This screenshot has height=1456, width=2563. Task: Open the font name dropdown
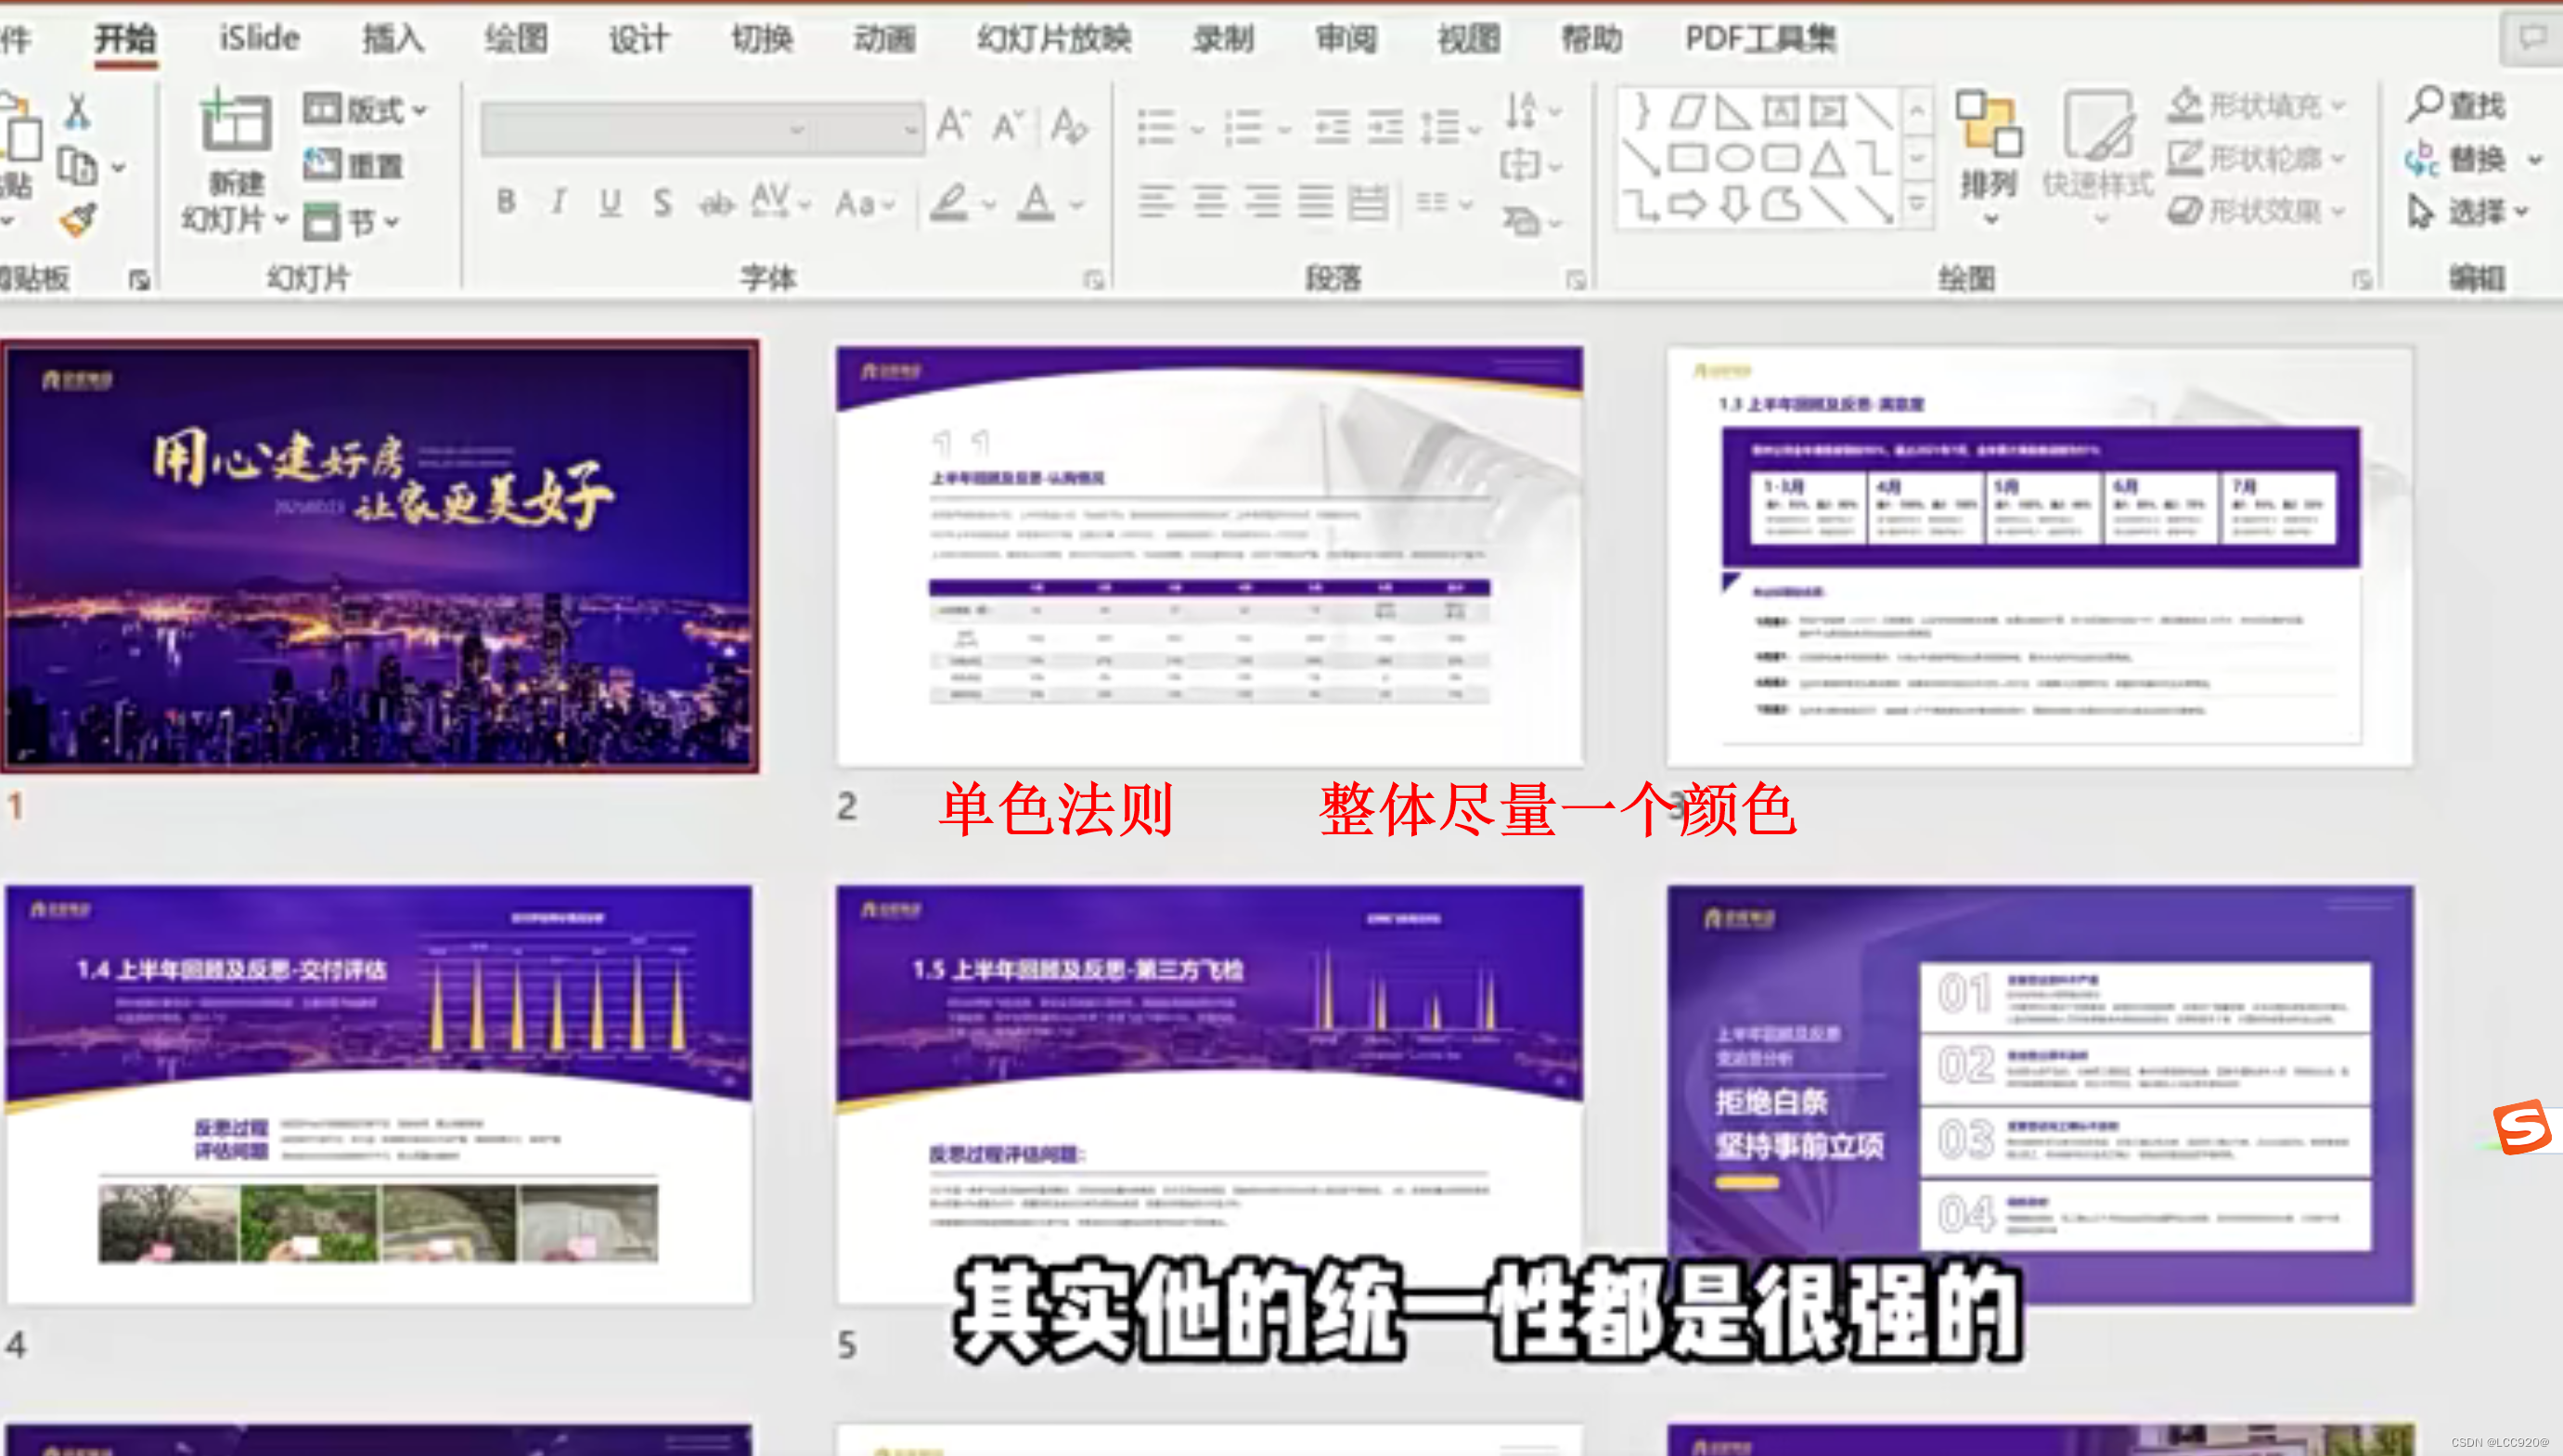coord(796,129)
